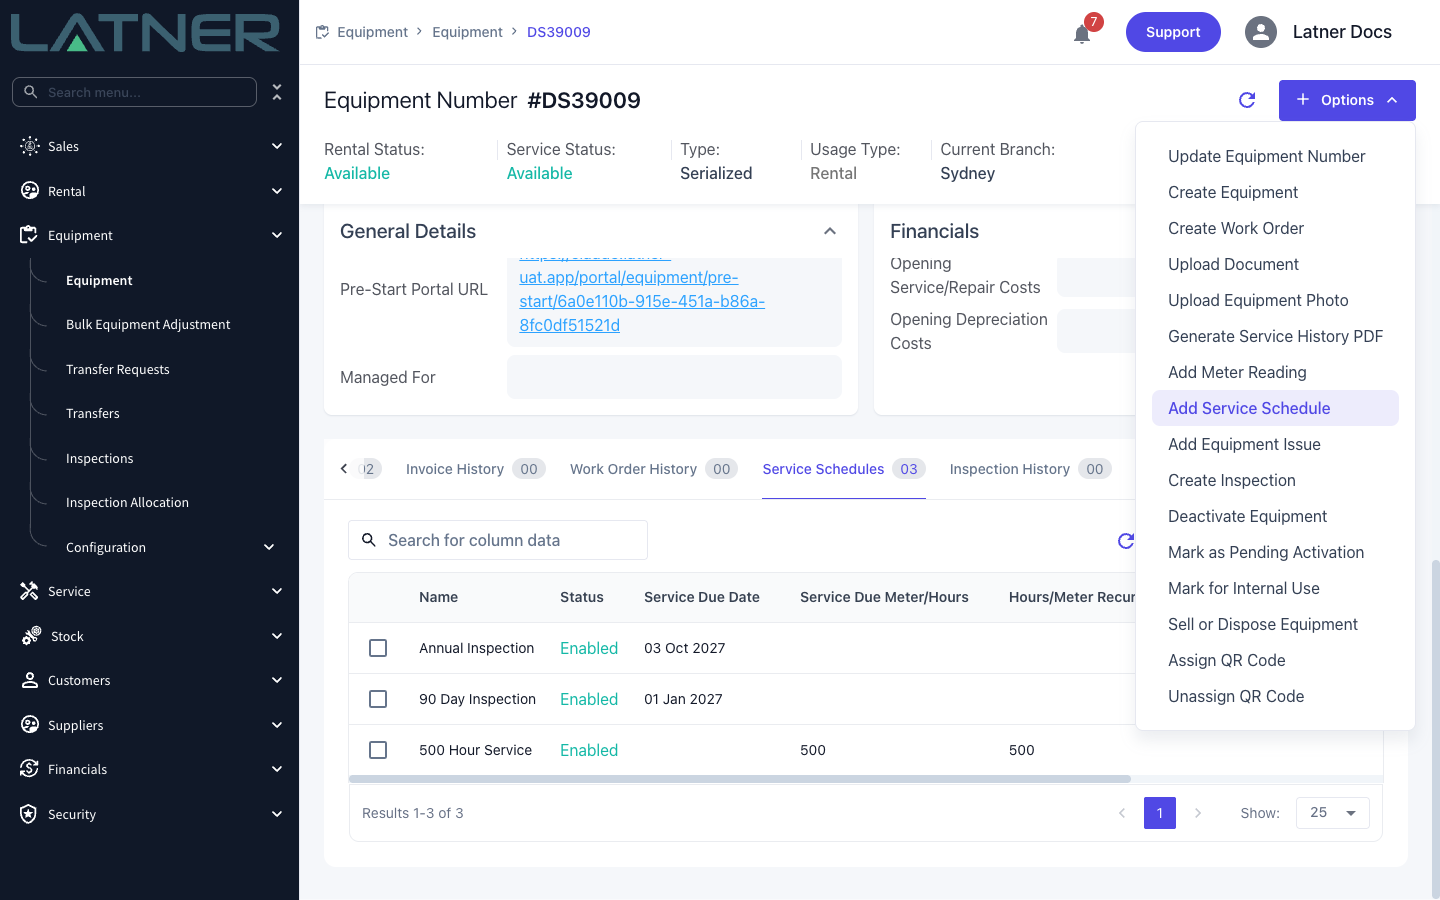Image resolution: width=1440 pixels, height=900 pixels.
Task: Choose Sell or Dispose Equipment
Action: (x=1275, y=624)
